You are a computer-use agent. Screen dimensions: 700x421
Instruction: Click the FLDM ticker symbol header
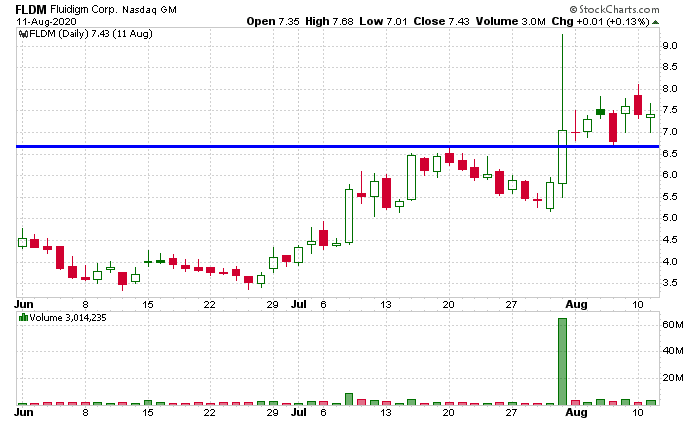click(x=31, y=9)
